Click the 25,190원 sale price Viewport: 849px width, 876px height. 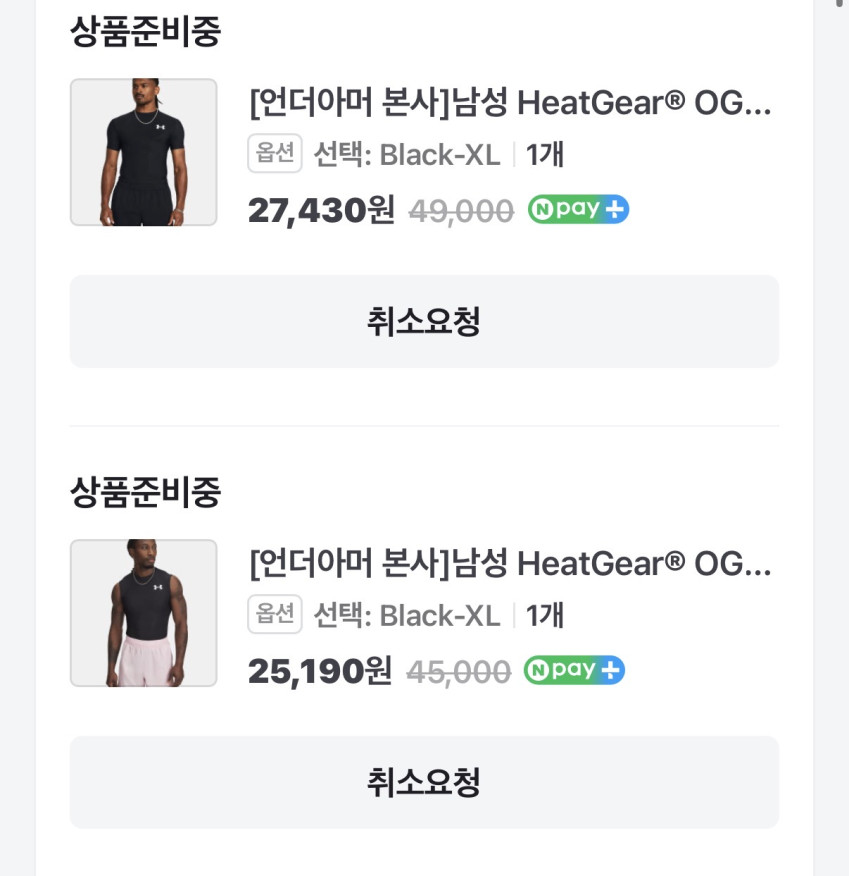[319, 672]
